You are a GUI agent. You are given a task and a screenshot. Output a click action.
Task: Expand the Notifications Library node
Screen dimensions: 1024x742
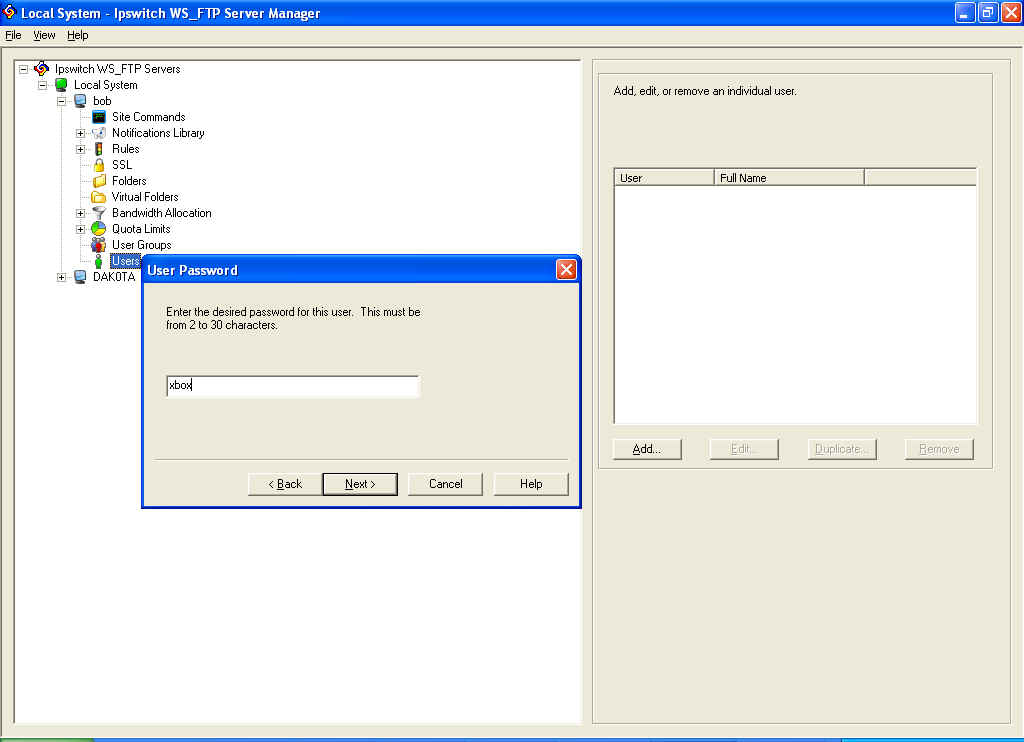tap(80, 133)
